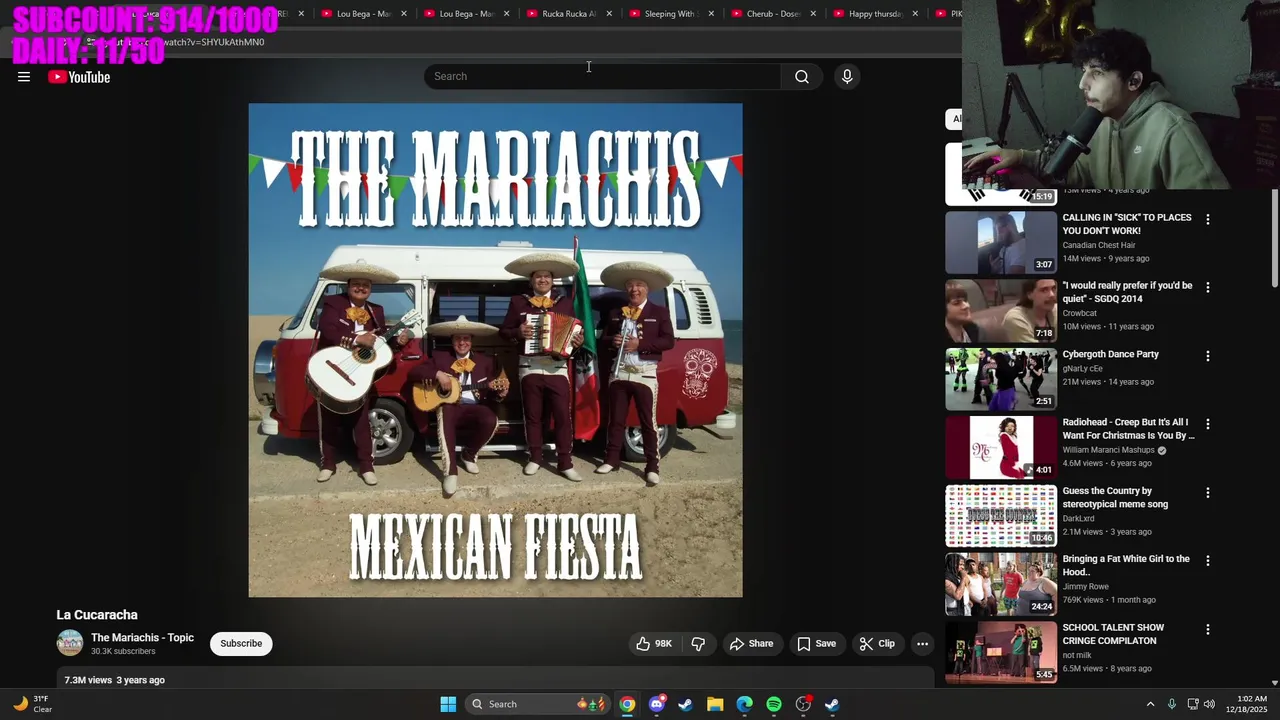1280x720 pixels.
Task: Open the YouTube hamburger guide menu
Action: pos(24,77)
